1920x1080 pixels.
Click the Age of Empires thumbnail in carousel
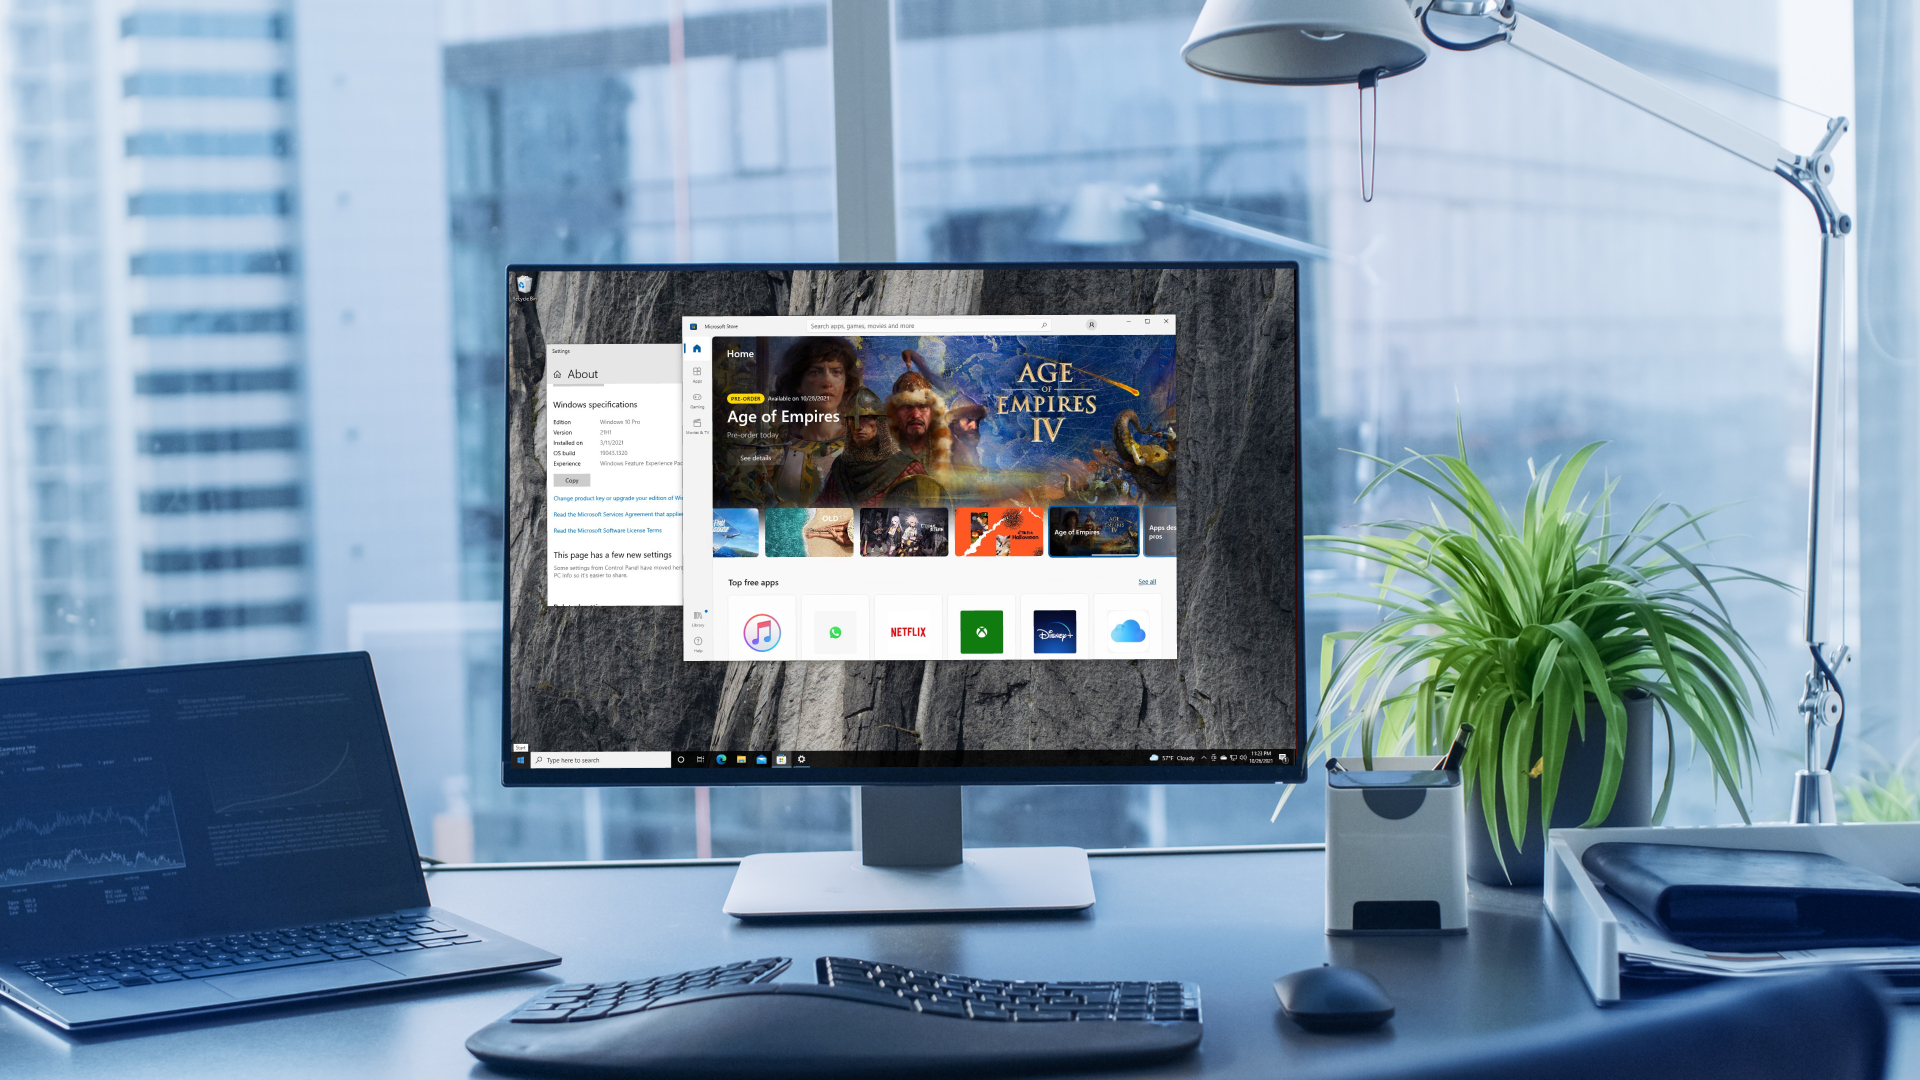[1092, 531]
